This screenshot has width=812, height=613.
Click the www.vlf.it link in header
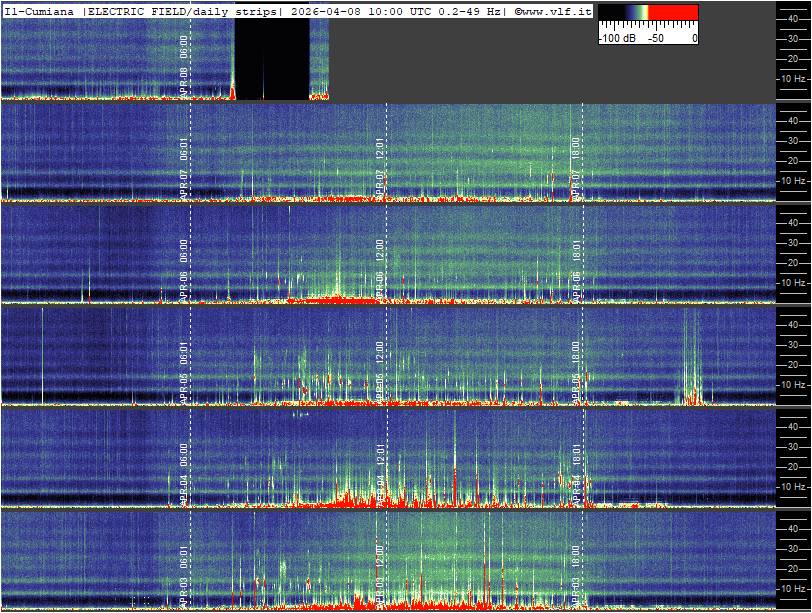(x=553, y=10)
